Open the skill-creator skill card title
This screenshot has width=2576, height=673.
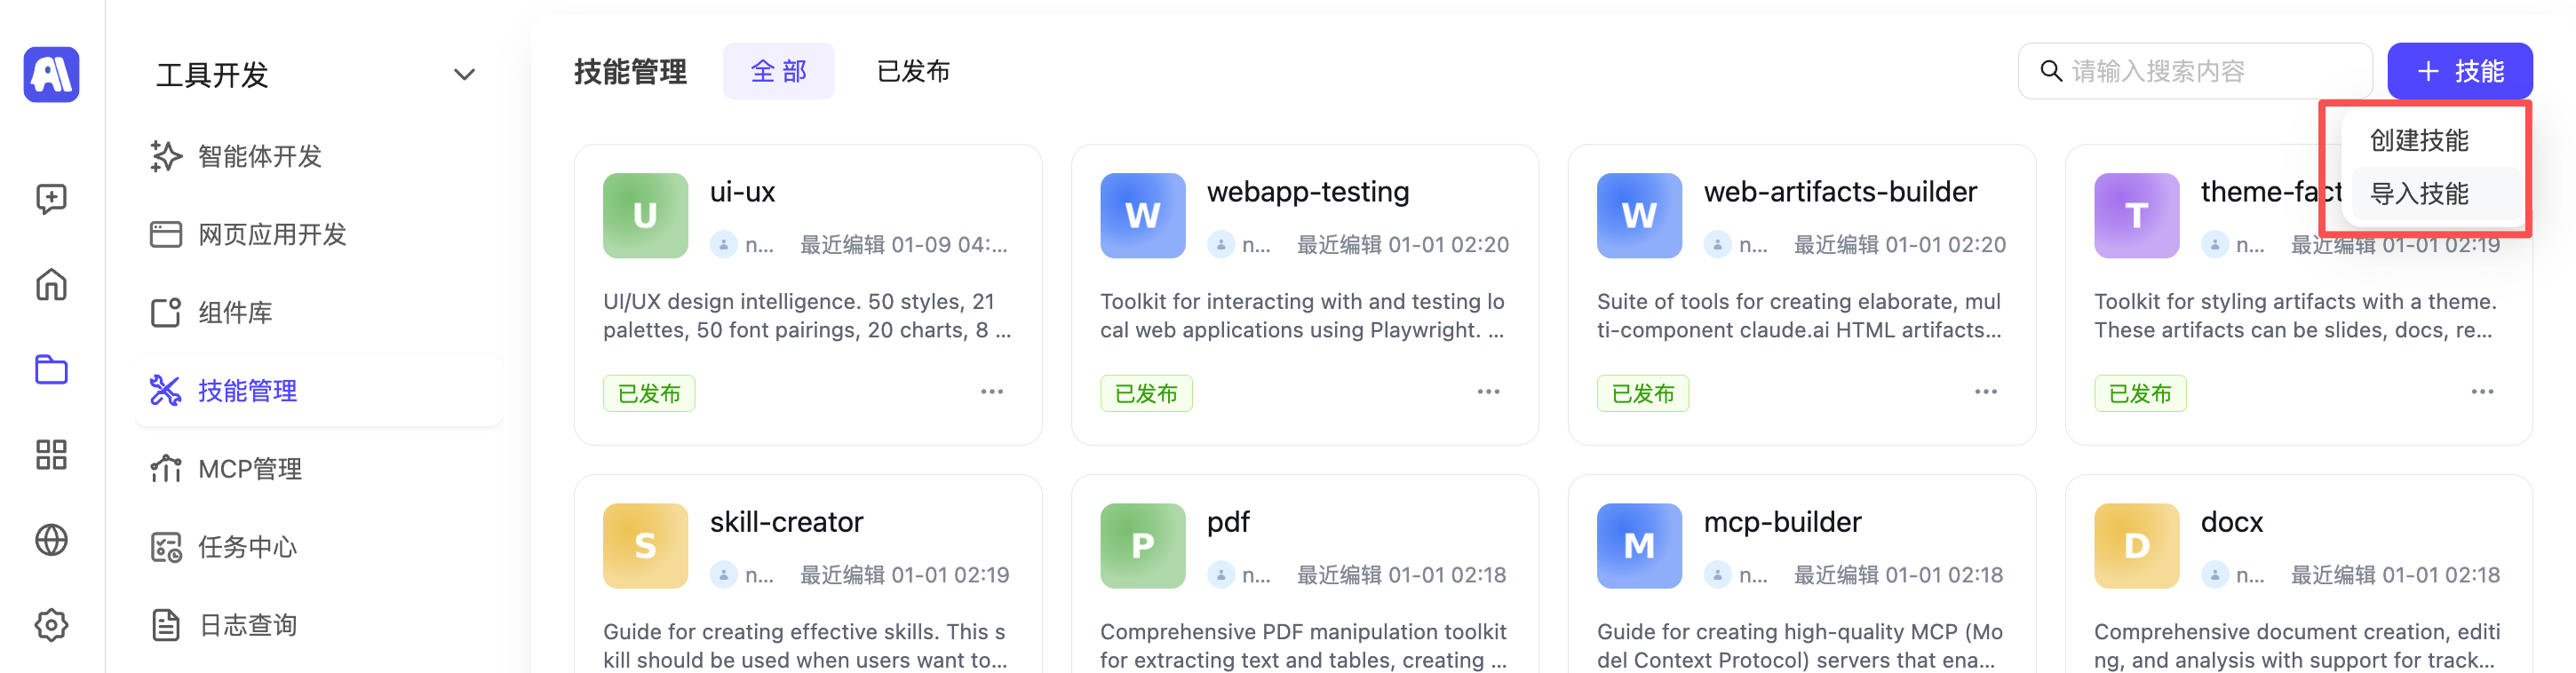(x=786, y=522)
